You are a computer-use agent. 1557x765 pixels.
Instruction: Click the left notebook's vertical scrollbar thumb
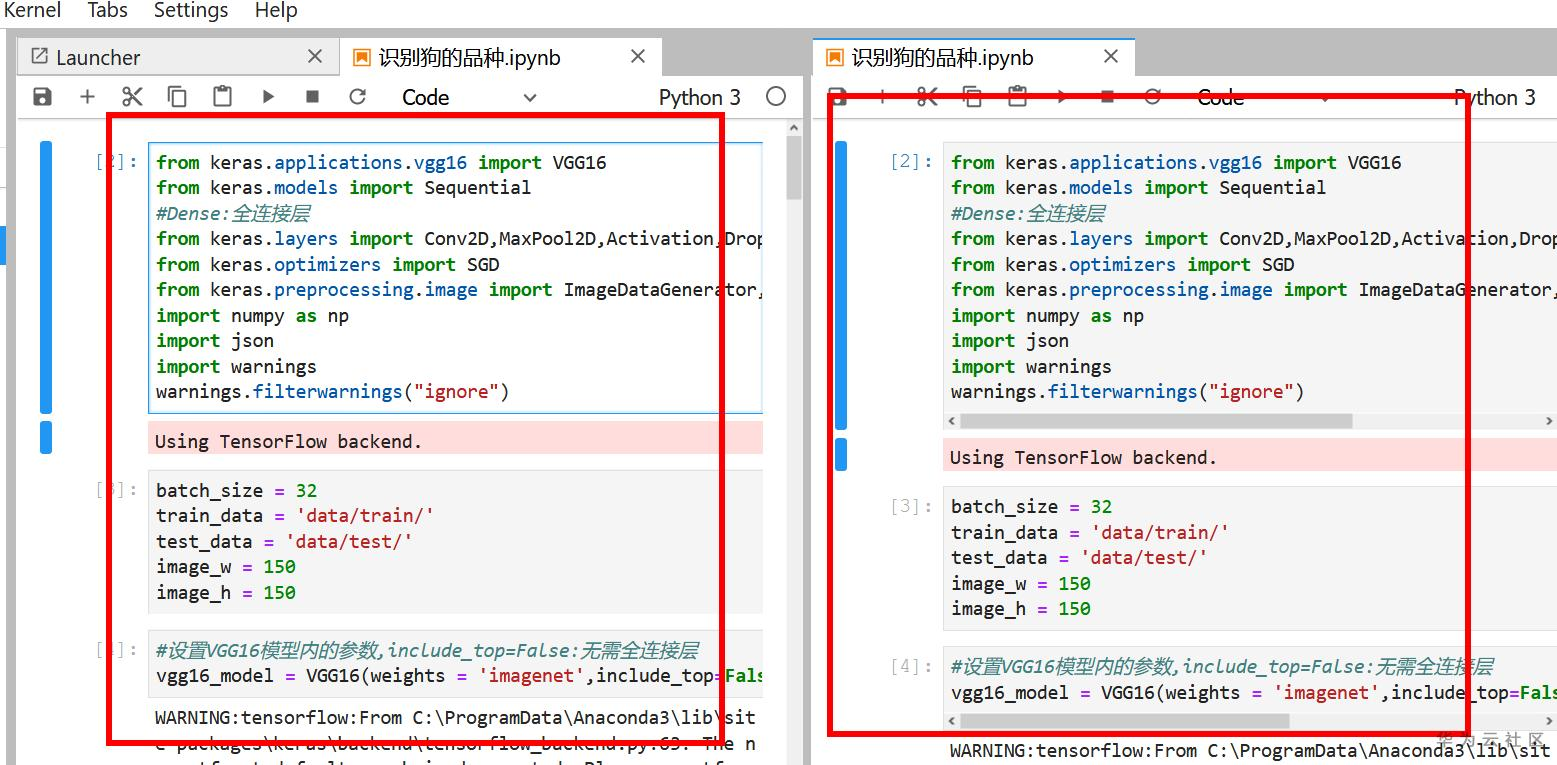tap(794, 167)
